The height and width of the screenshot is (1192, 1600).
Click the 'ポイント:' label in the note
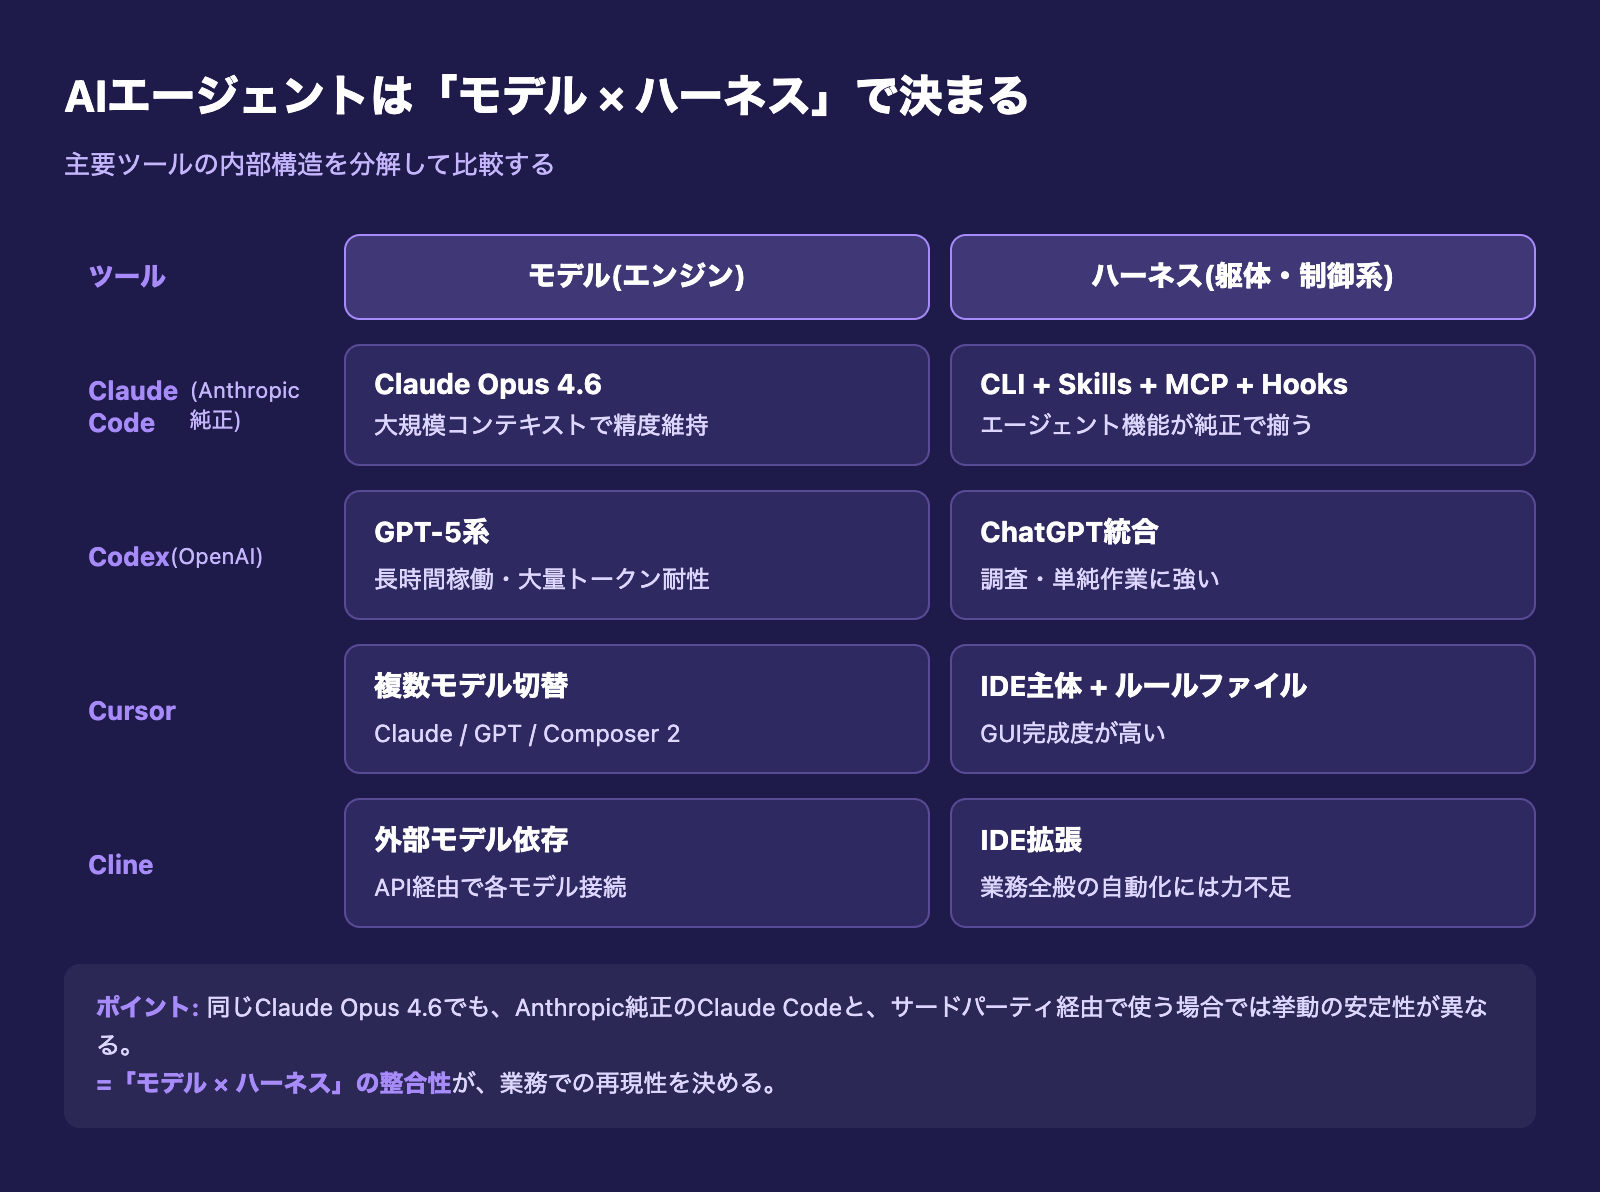tap(148, 1007)
